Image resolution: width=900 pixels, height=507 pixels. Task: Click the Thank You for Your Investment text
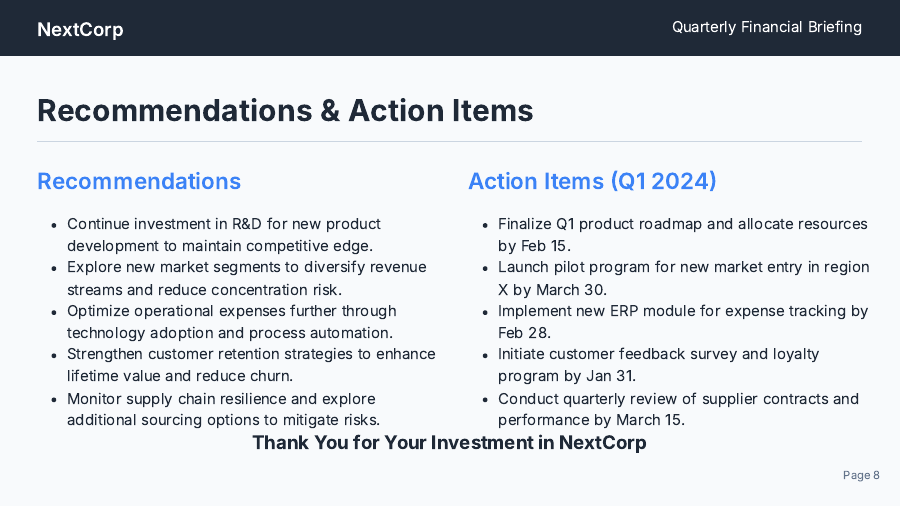tap(449, 442)
